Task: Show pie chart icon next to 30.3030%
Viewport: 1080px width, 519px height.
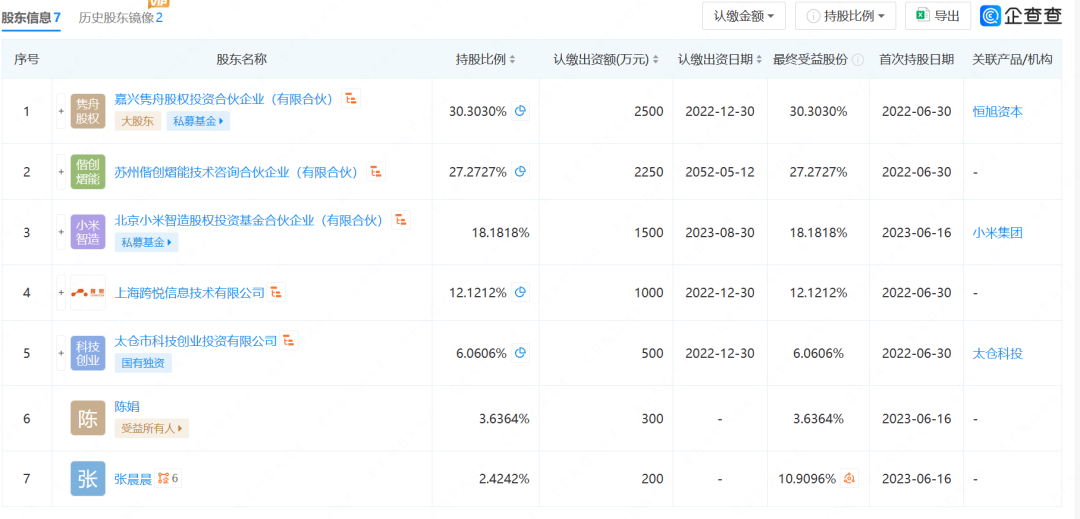Action: click(x=521, y=111)
